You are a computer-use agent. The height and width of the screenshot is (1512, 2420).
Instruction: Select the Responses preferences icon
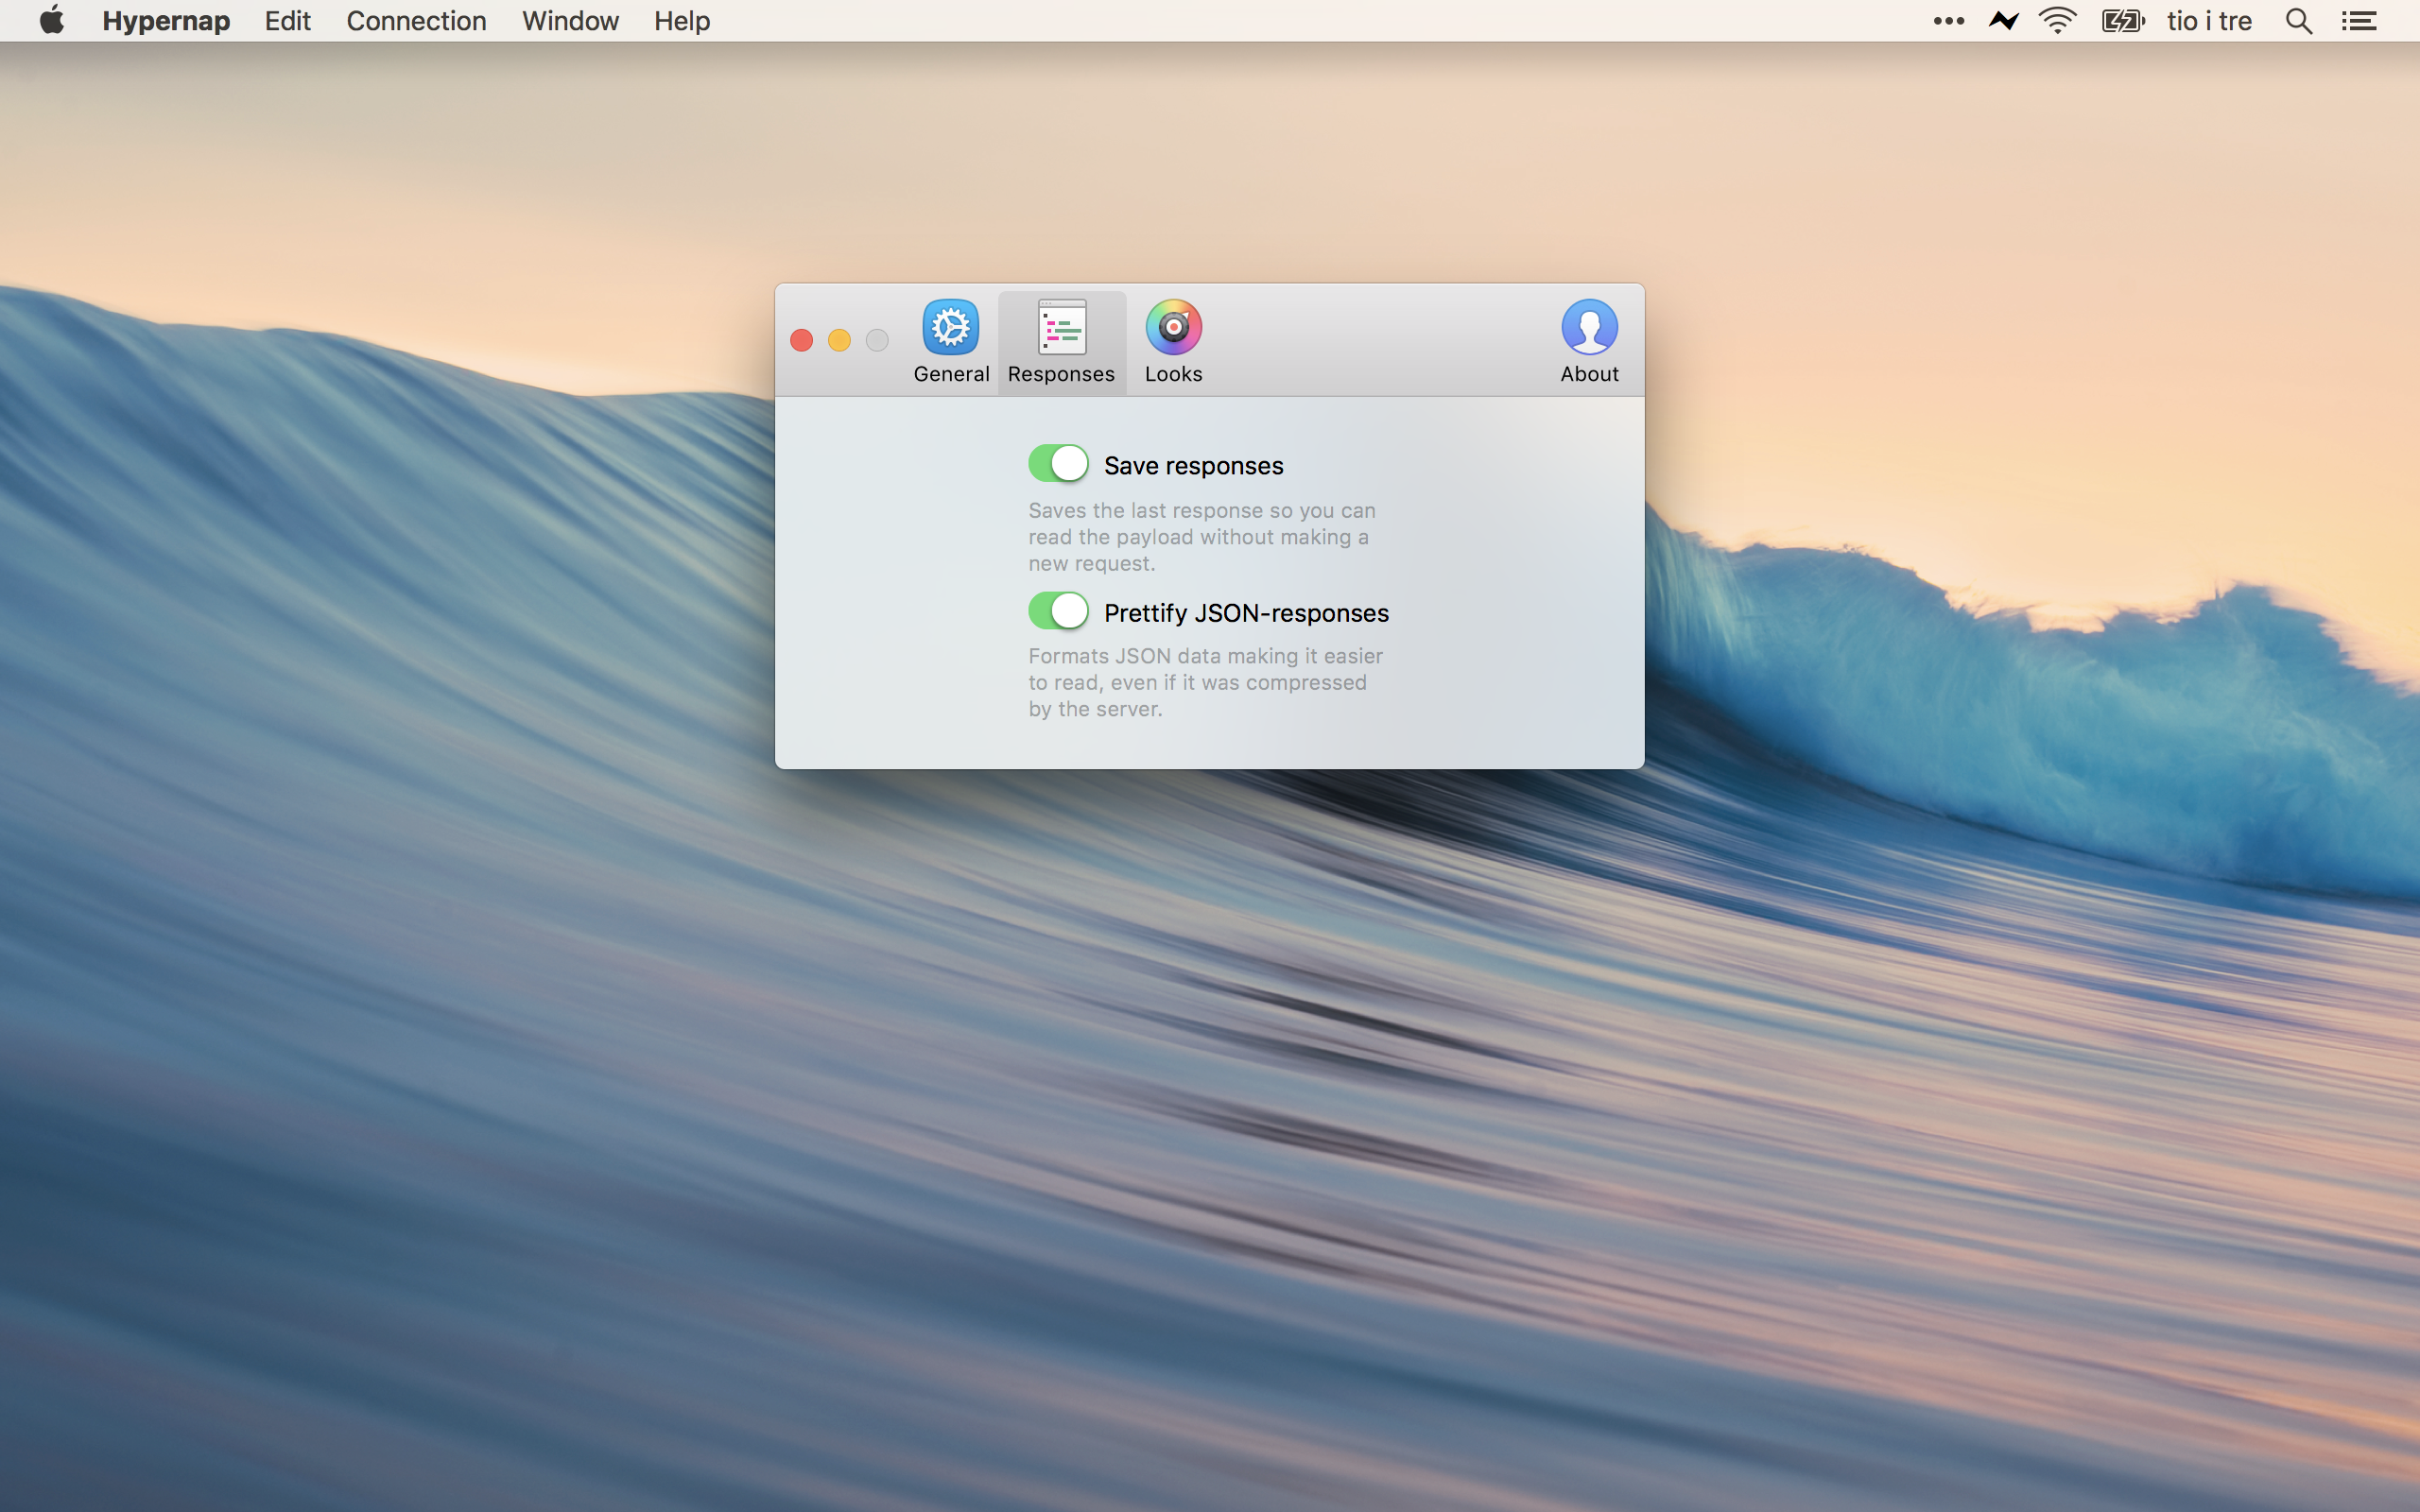[1061, 328]
